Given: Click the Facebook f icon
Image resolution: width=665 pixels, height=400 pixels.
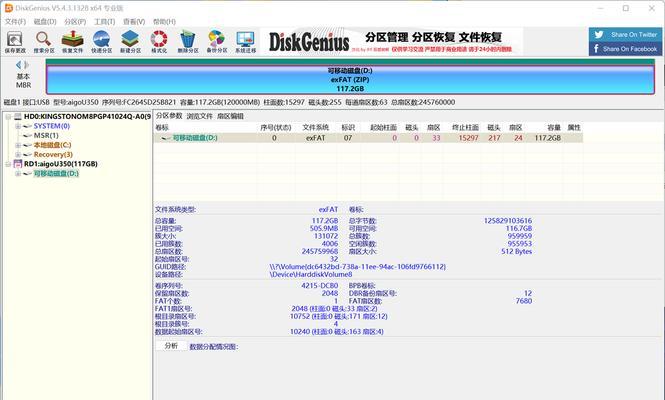Looking at the screenshot, I should click(x=596, y=49).
